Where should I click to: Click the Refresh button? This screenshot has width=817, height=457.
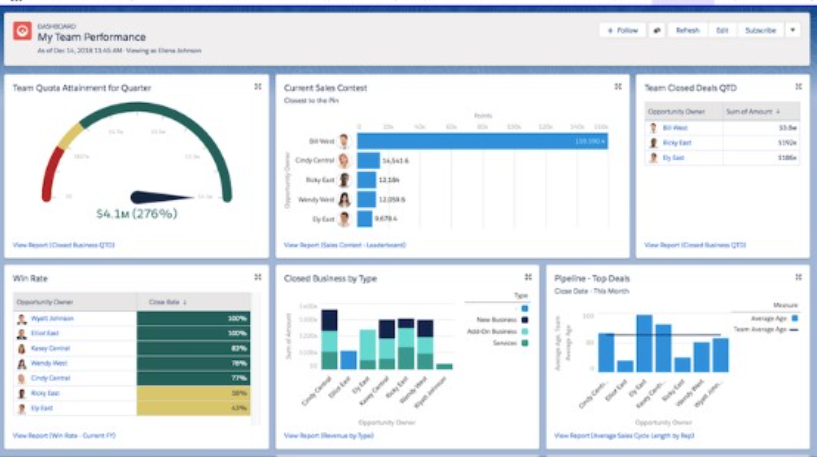687,30
